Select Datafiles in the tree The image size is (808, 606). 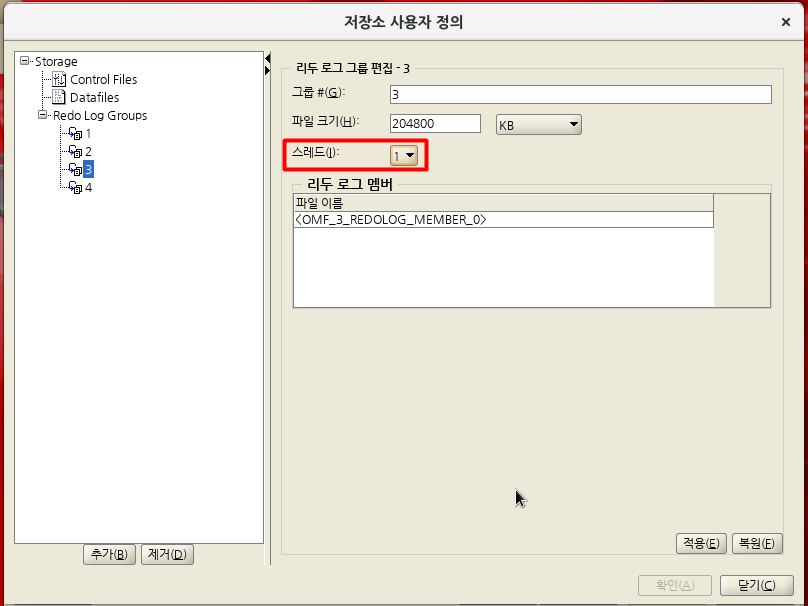coord(94,97)
